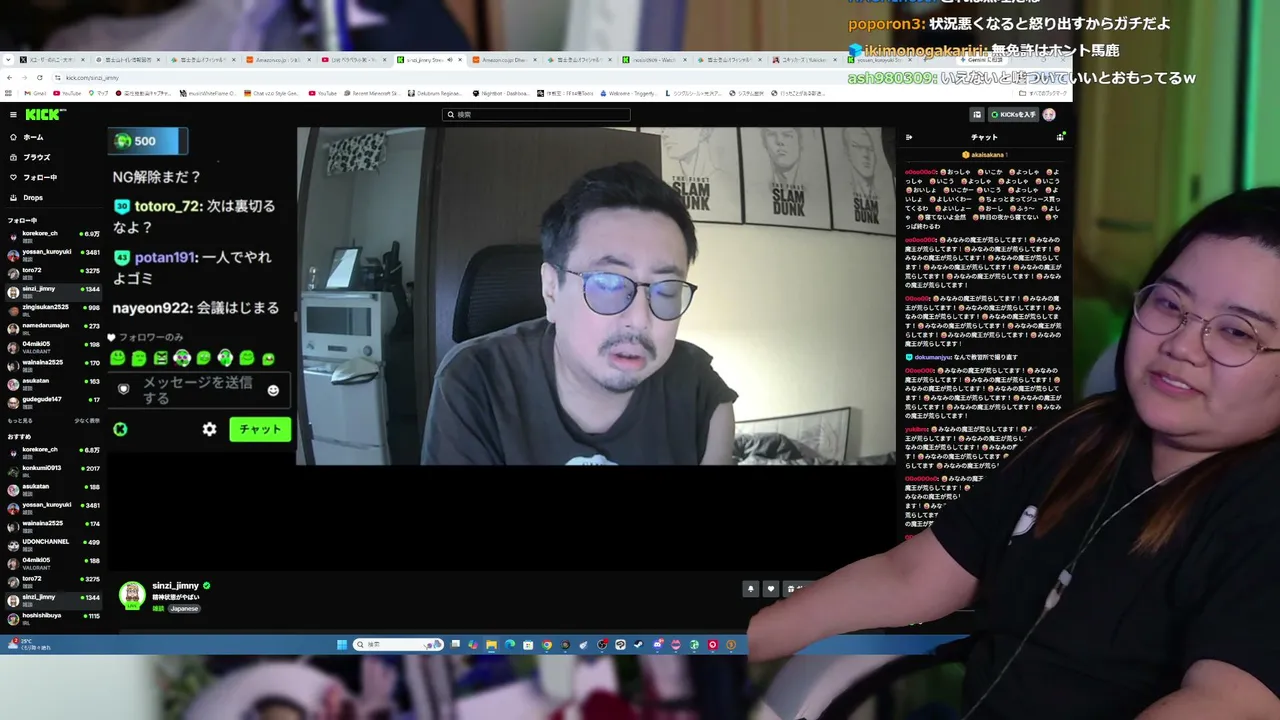The height and width of the screenshot is (720, 1280).
Task: Click もっと見る under followed channels
Action: [x=20, y=421]
